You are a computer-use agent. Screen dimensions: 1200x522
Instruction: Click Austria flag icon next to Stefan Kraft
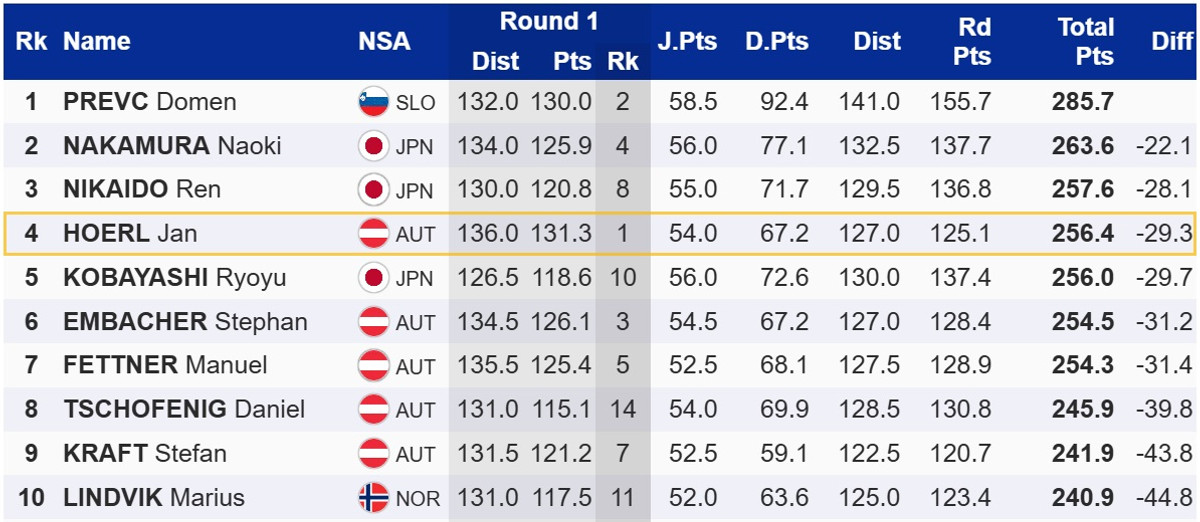(x=373, y=453)
